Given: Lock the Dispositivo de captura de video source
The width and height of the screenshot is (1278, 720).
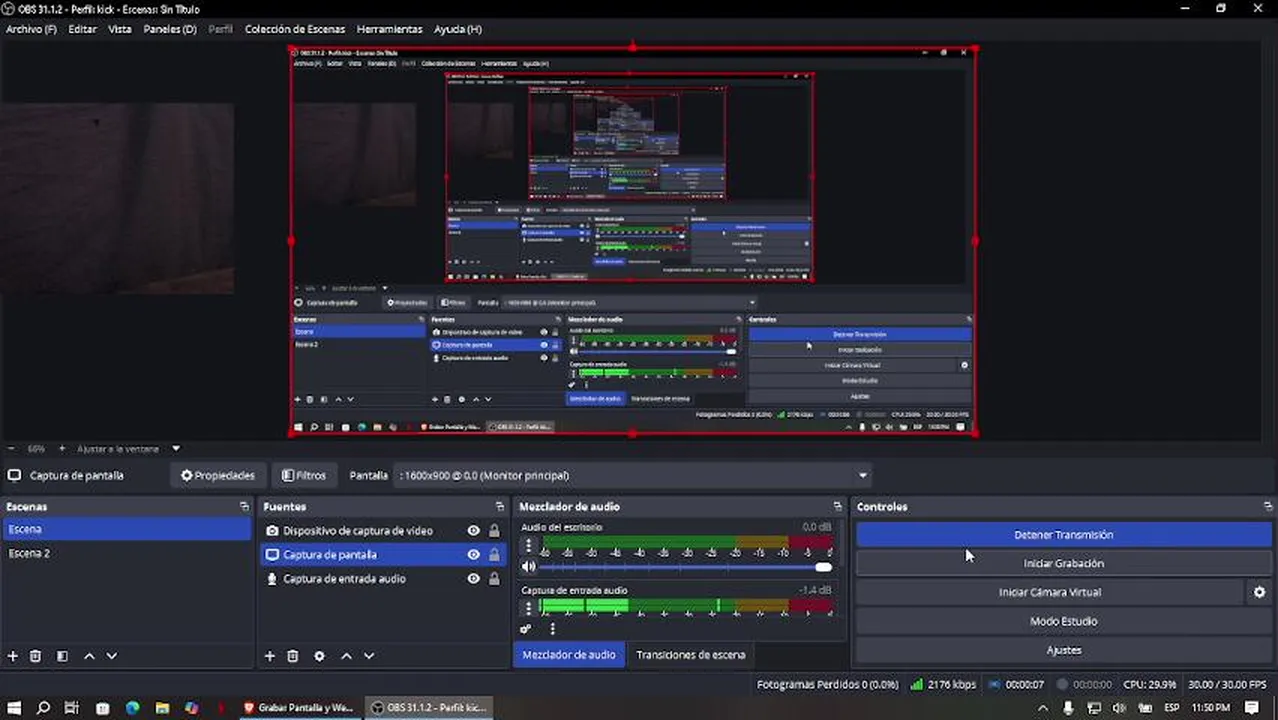Looking at the screenshot, I should [x=494, y=531].
